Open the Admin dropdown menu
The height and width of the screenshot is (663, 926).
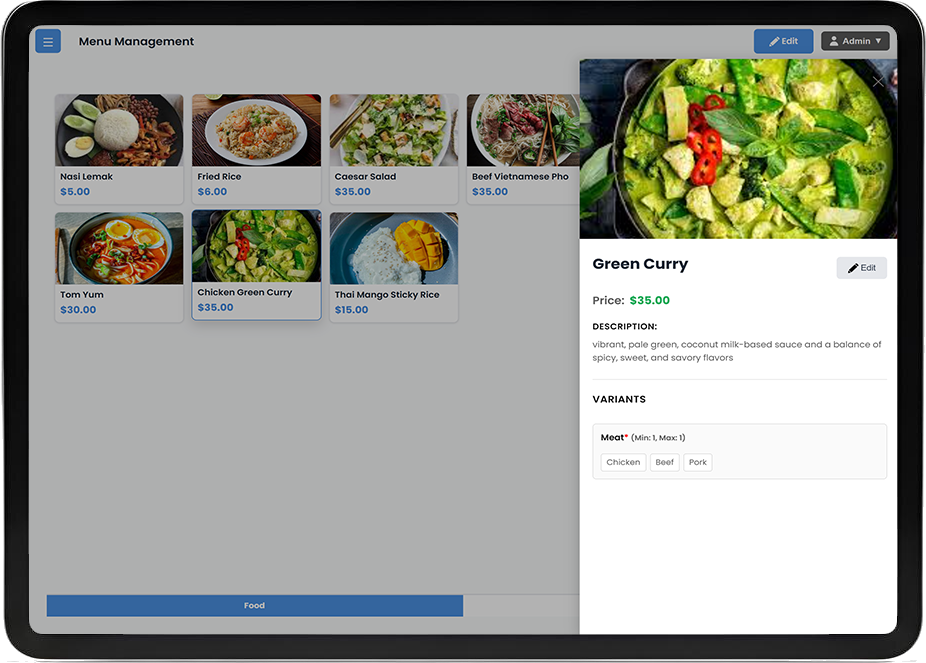855,41
